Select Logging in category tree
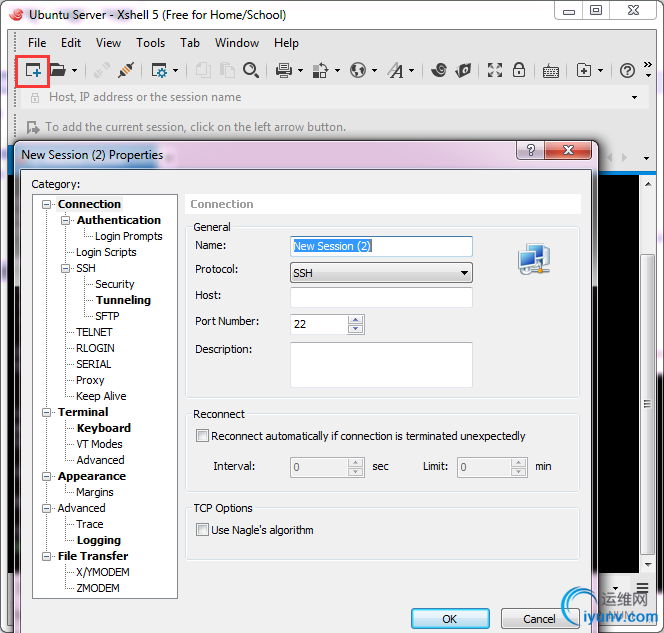664x633 pixels. click(99, 540)
